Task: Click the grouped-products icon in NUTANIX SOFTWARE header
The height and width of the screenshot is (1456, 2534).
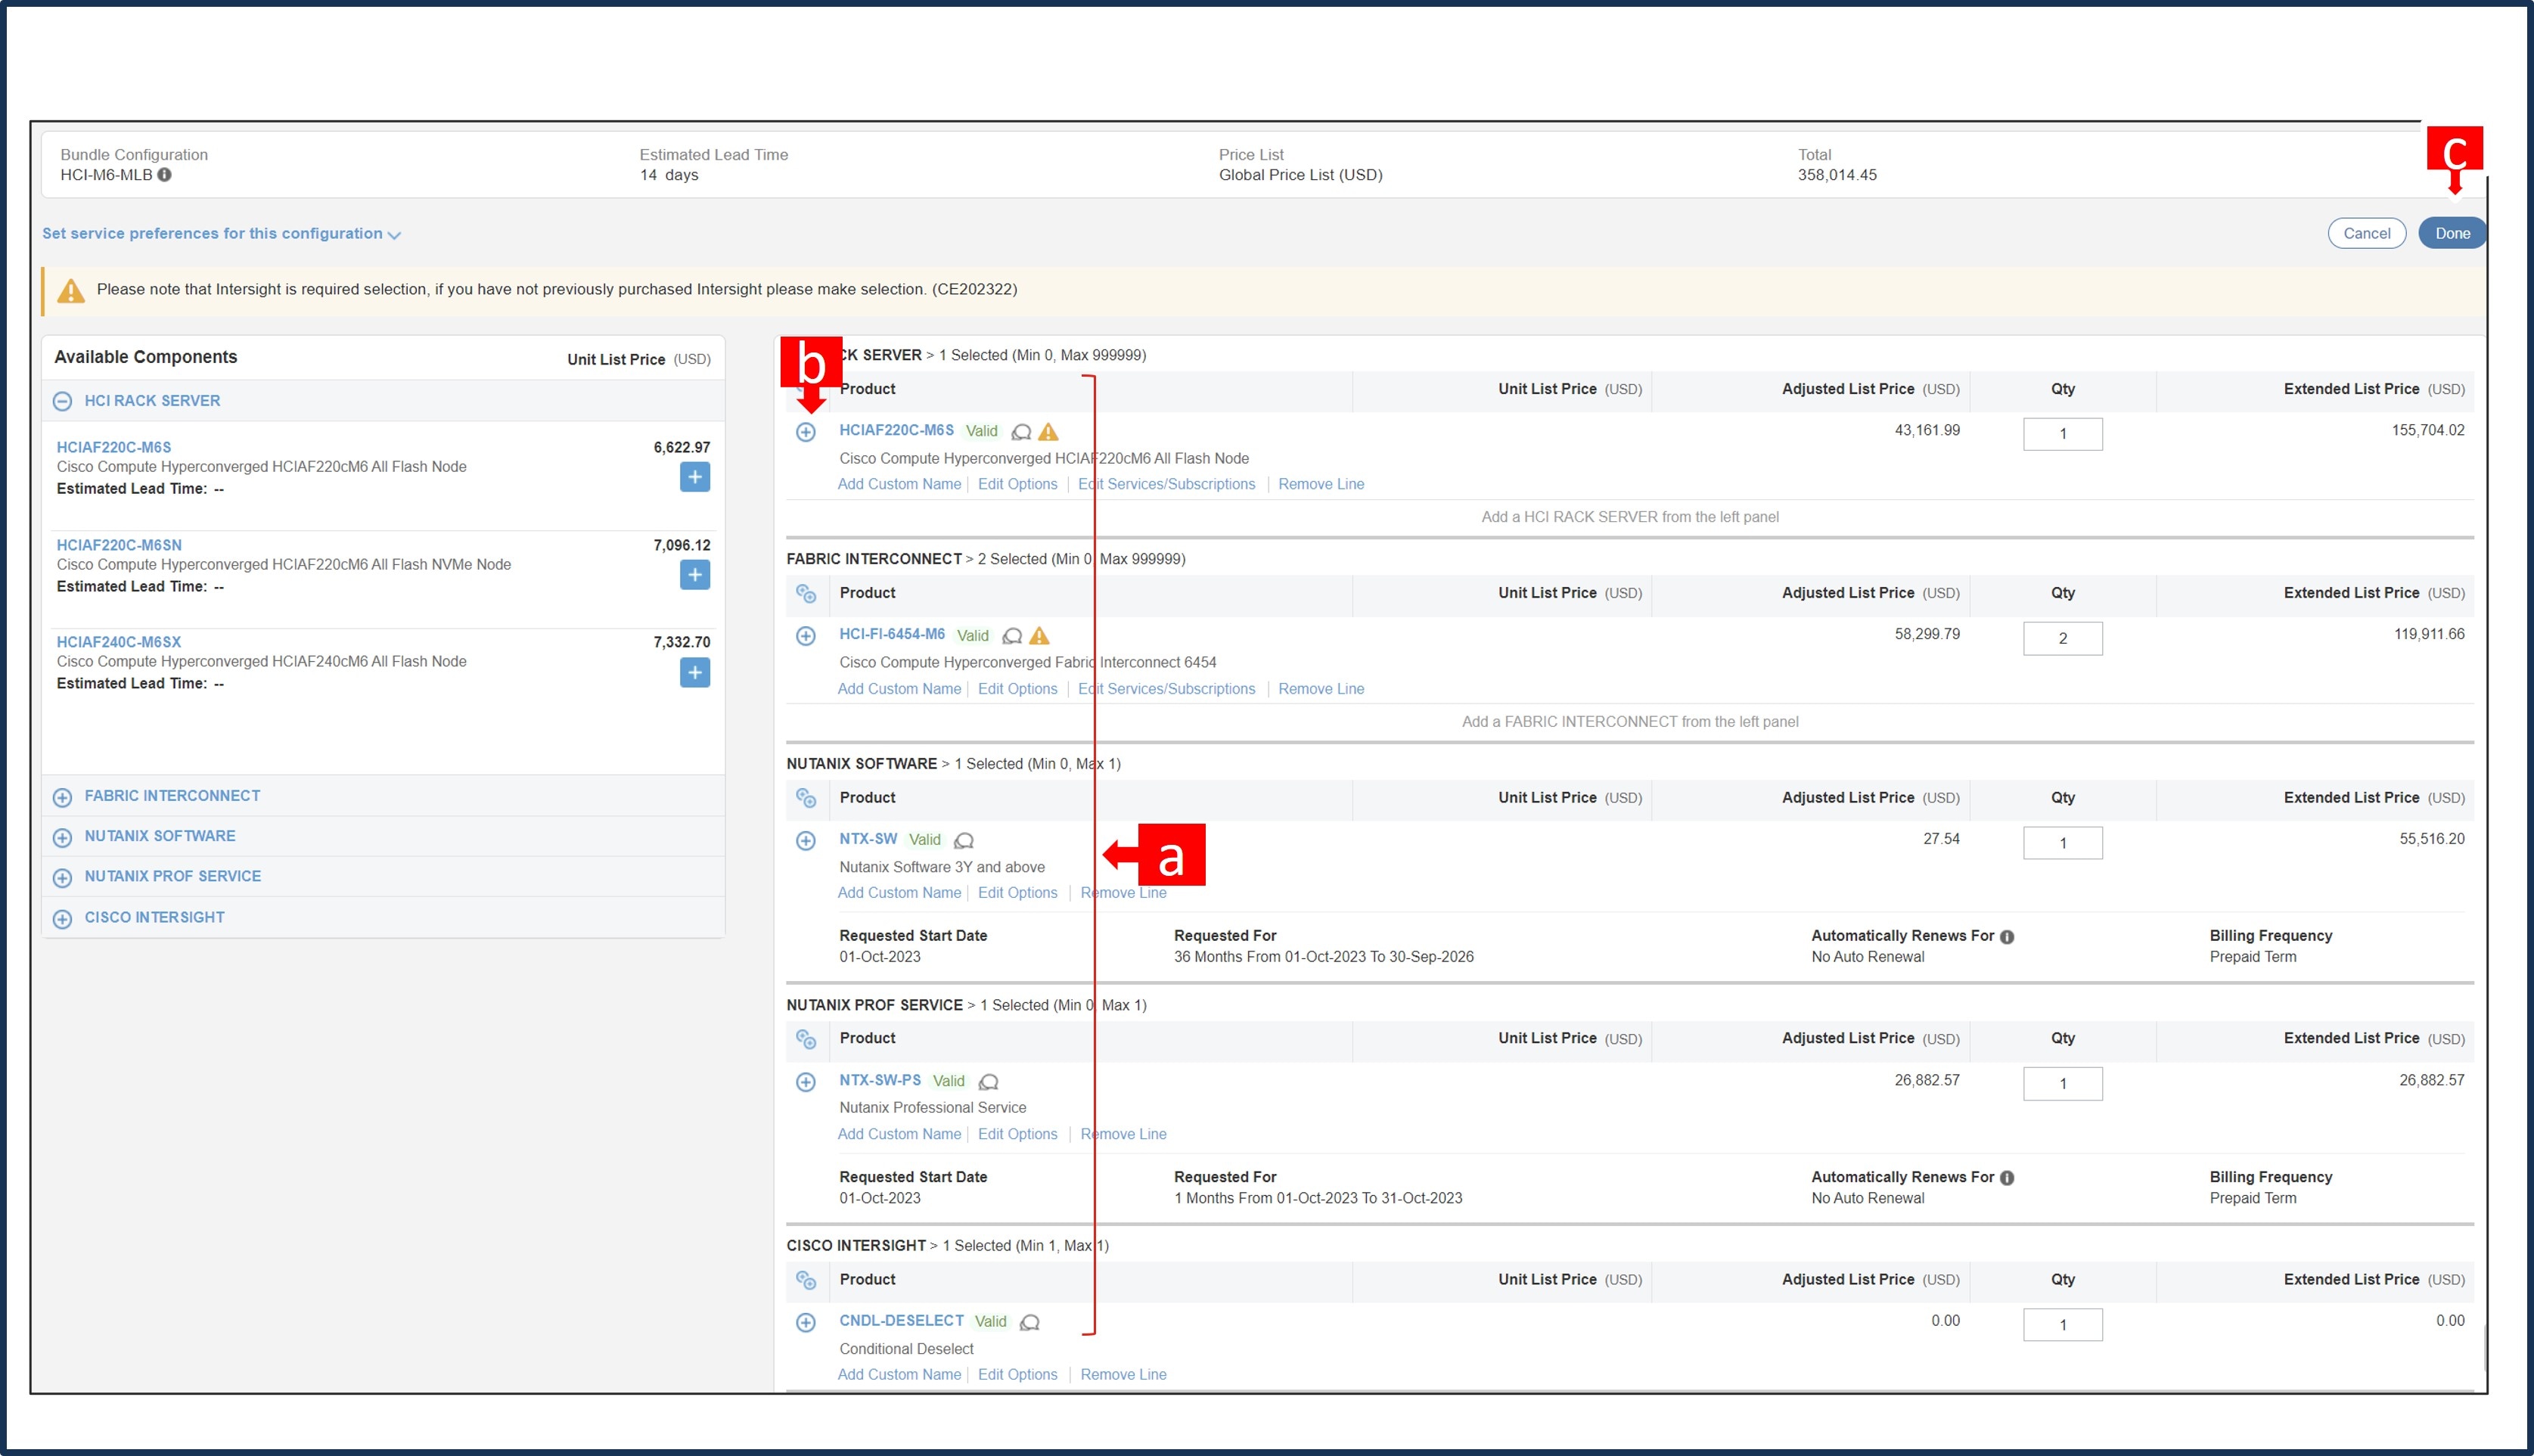Action: tap(806, 798)
